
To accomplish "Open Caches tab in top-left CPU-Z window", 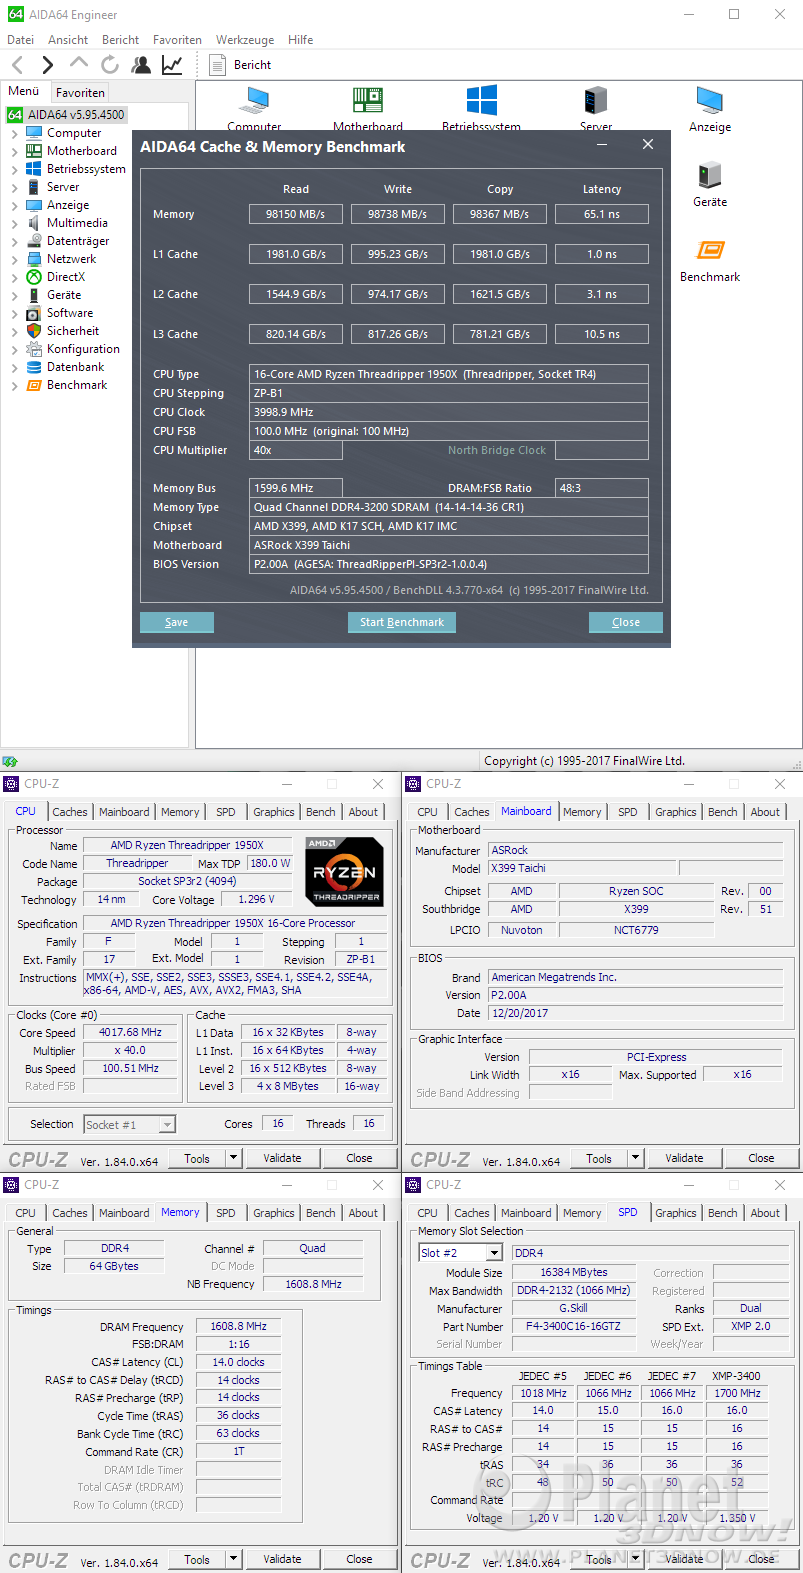I will pos(70,812).
